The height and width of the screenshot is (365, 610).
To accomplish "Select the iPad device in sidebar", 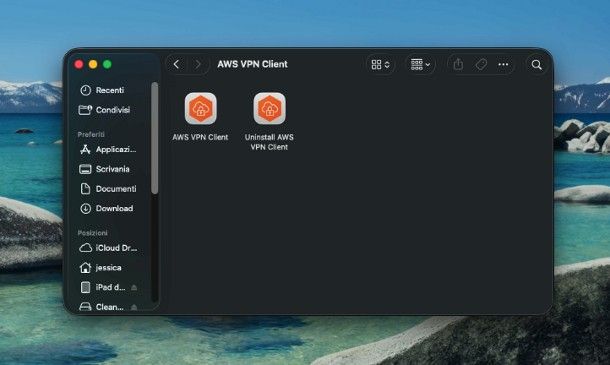I will coord(102,288).
